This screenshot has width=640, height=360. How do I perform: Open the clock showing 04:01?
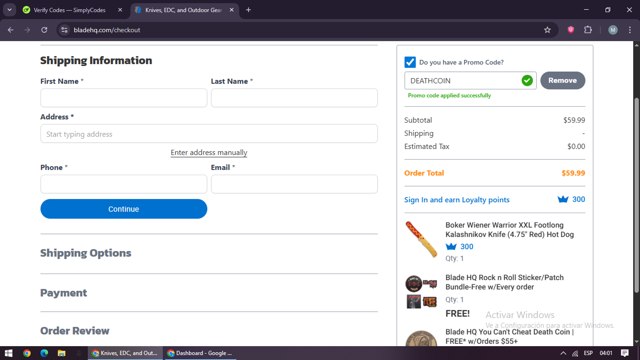[606, 353]
